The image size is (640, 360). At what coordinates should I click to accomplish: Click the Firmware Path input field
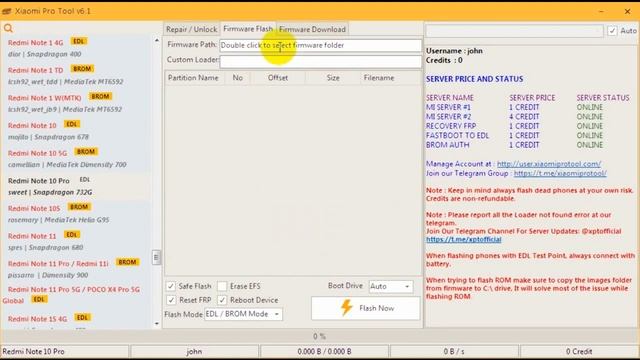pyautogui.click(x=320, y=45)
